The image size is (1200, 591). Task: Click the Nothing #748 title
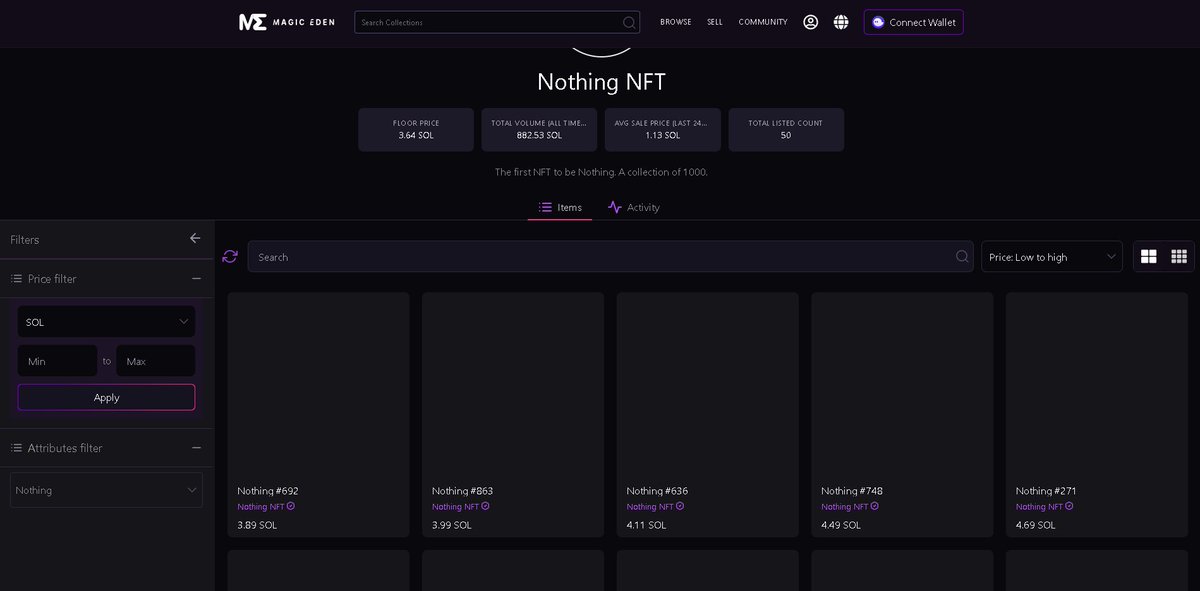click(852, 491)
